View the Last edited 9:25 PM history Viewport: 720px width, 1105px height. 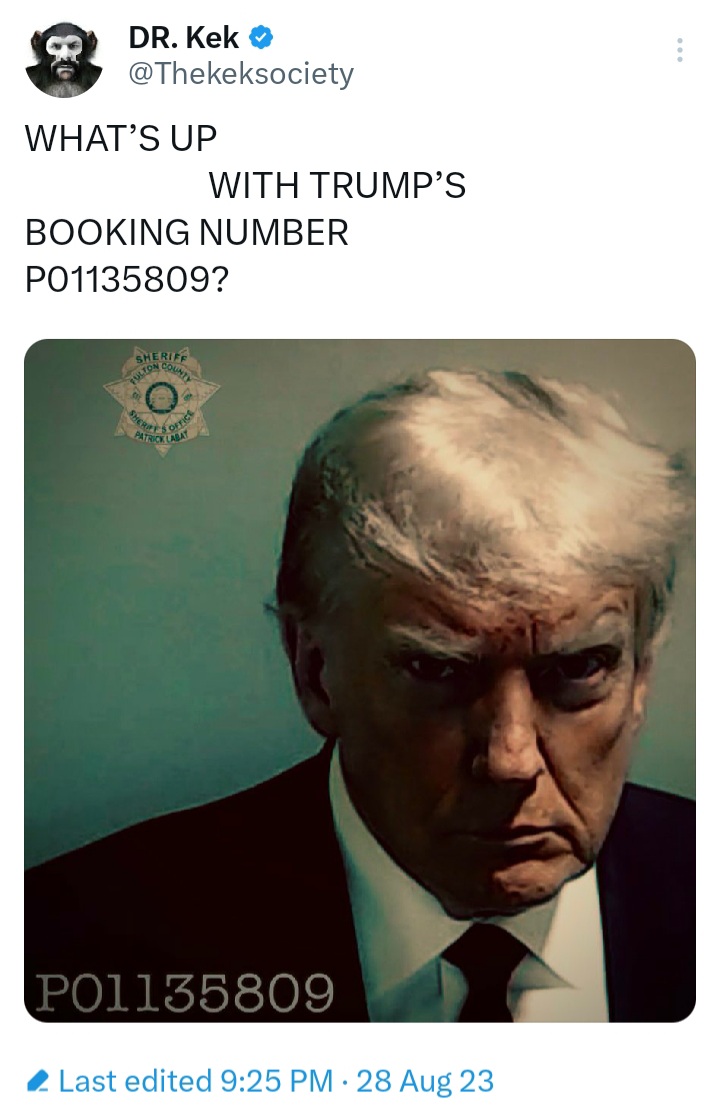pos(195,1080)
